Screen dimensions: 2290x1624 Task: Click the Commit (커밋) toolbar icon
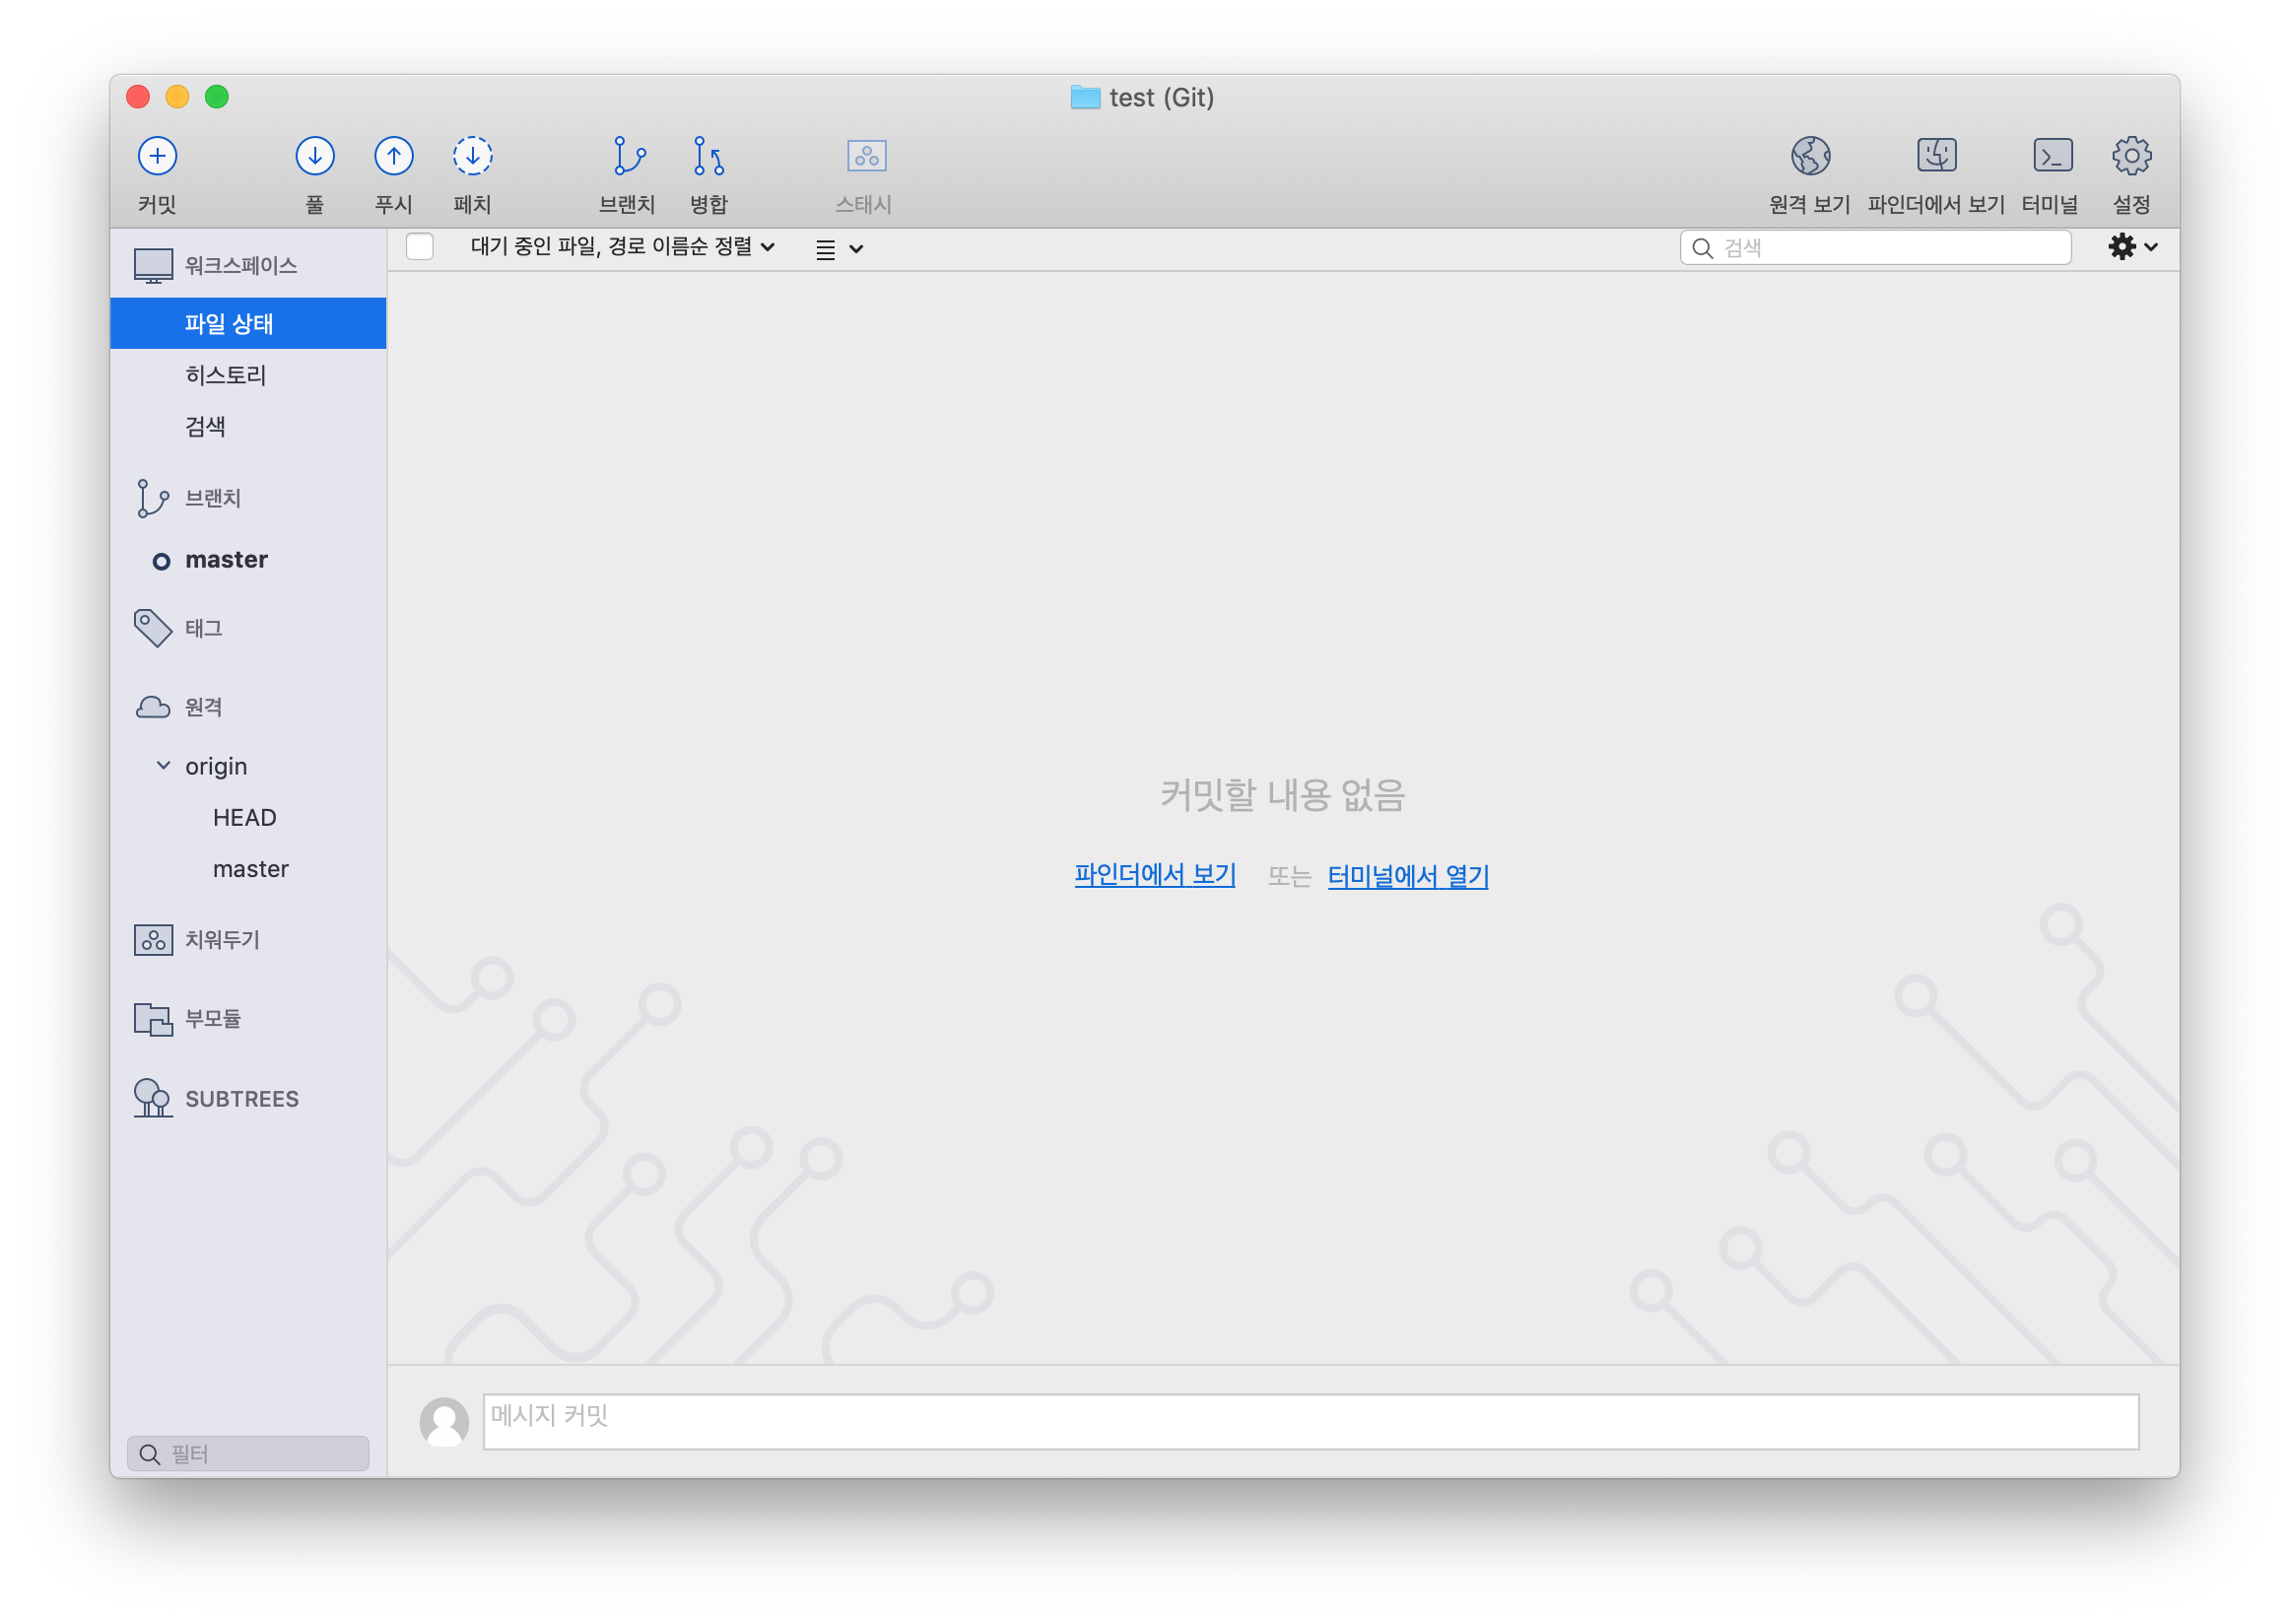(x=157, y=156)
